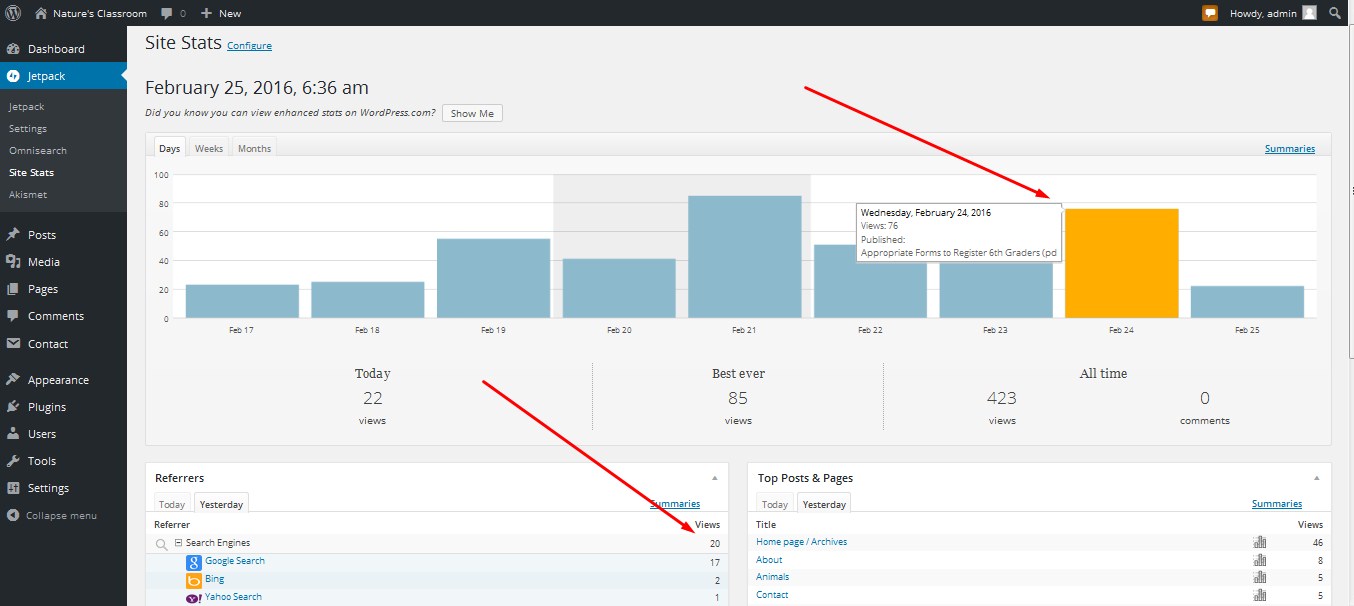1354x606 pixels.
Task: Open the admin bar search magnifier
Action: coord(1335,13)
